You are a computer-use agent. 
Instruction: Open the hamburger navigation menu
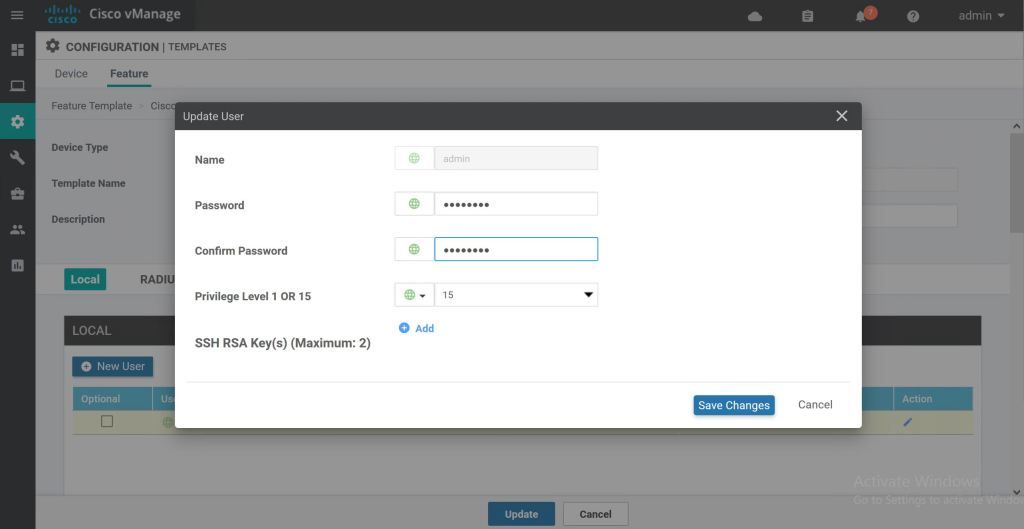click(17, 16)
